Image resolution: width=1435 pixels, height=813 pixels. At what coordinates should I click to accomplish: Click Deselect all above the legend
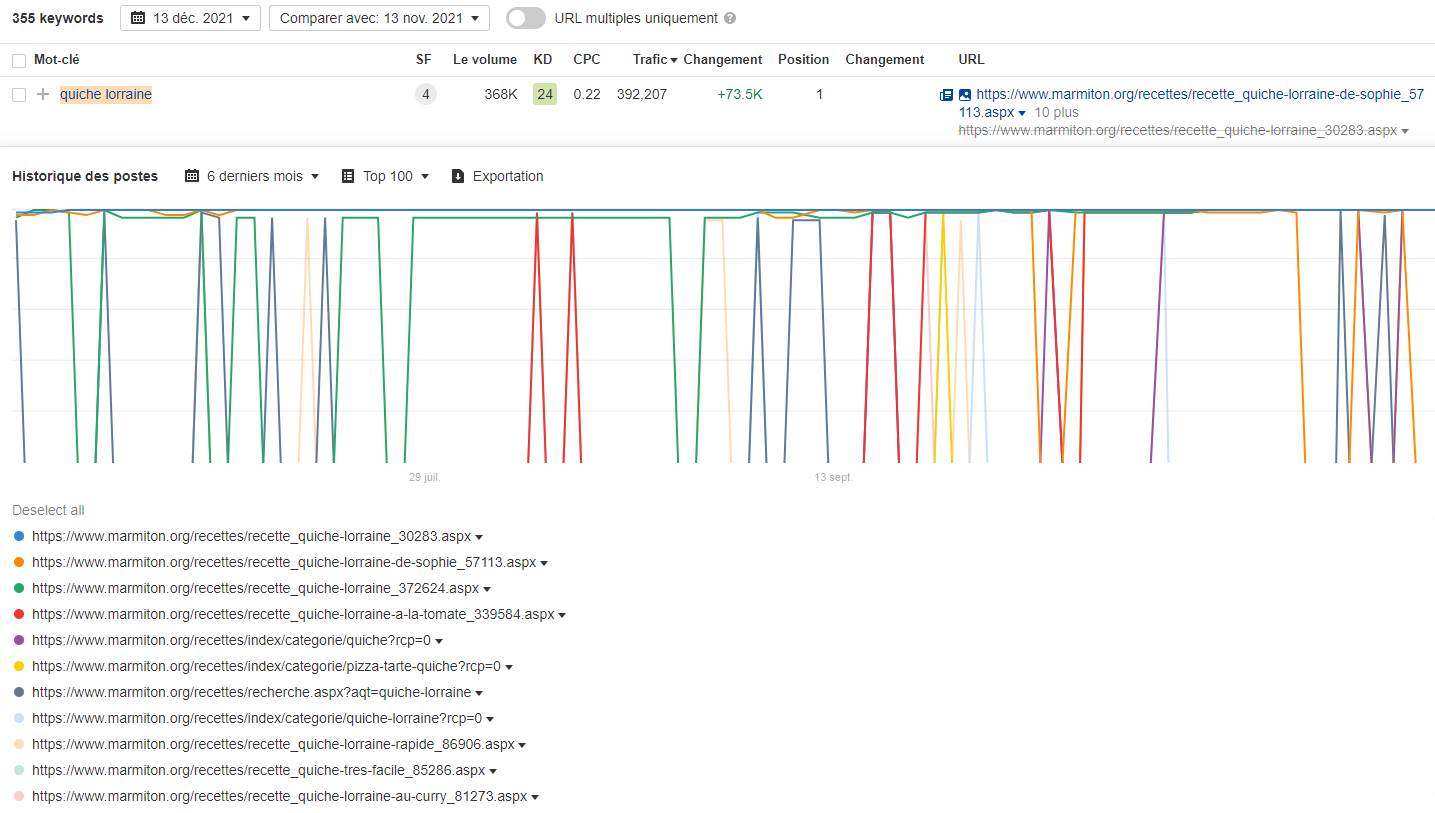48,510
